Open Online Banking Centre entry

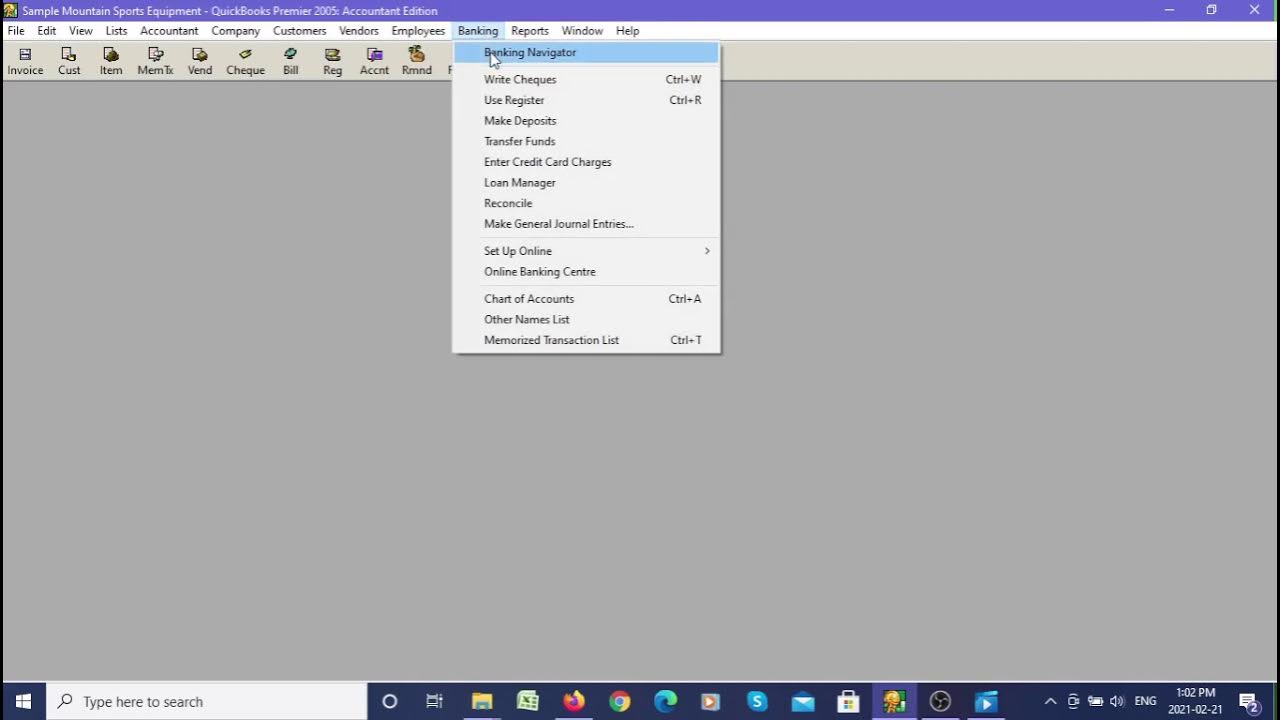pos(586,272)
